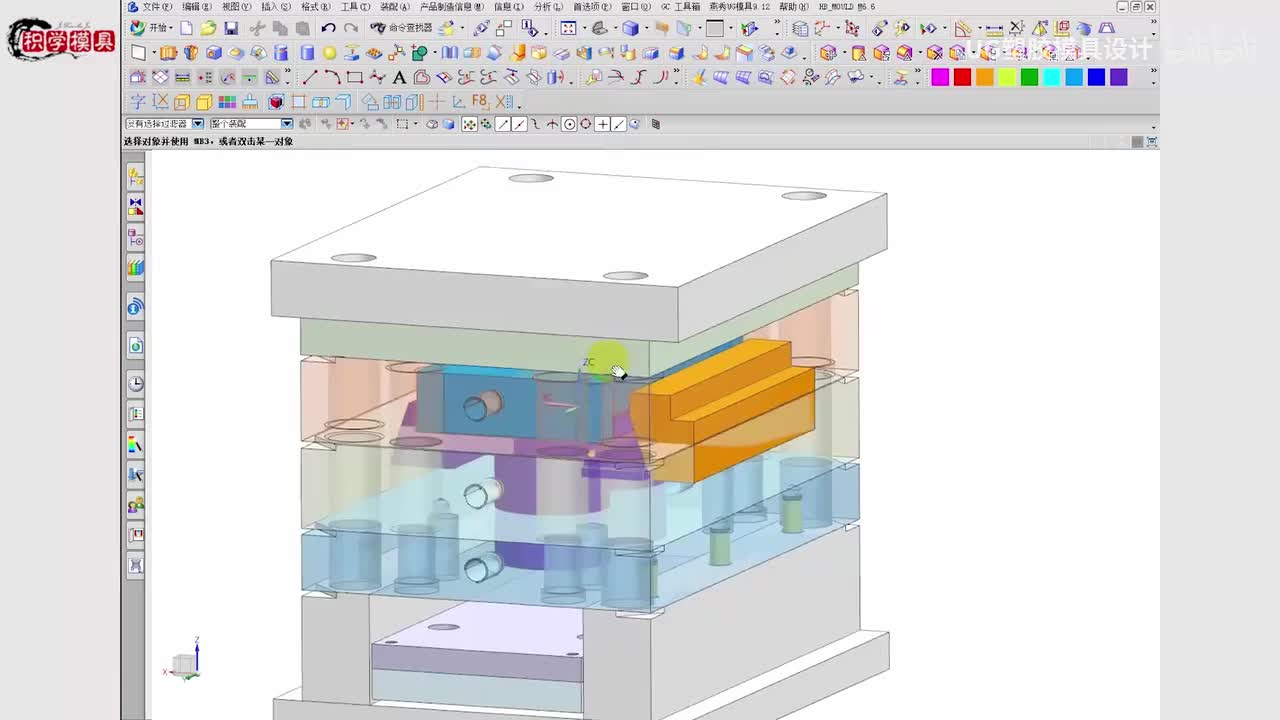This screenshot has width=1280, height=720.
Task: Open the colored books library tab
Action: pos(136,268)
